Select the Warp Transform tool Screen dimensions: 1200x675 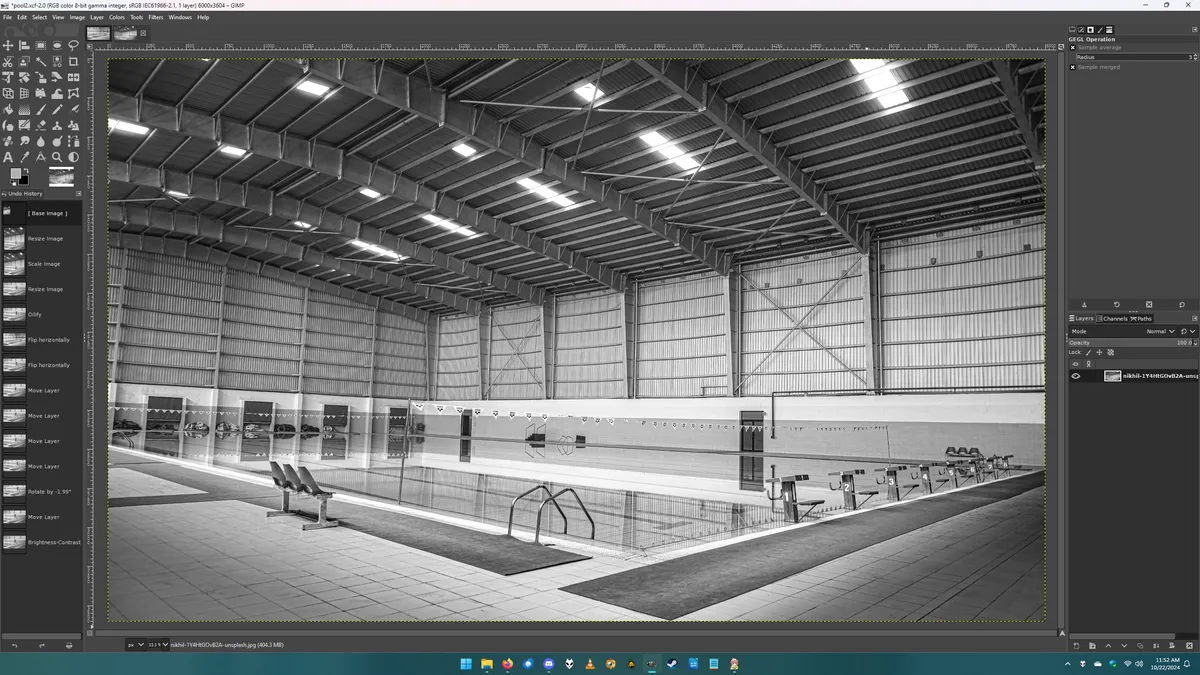pos(57,93)
